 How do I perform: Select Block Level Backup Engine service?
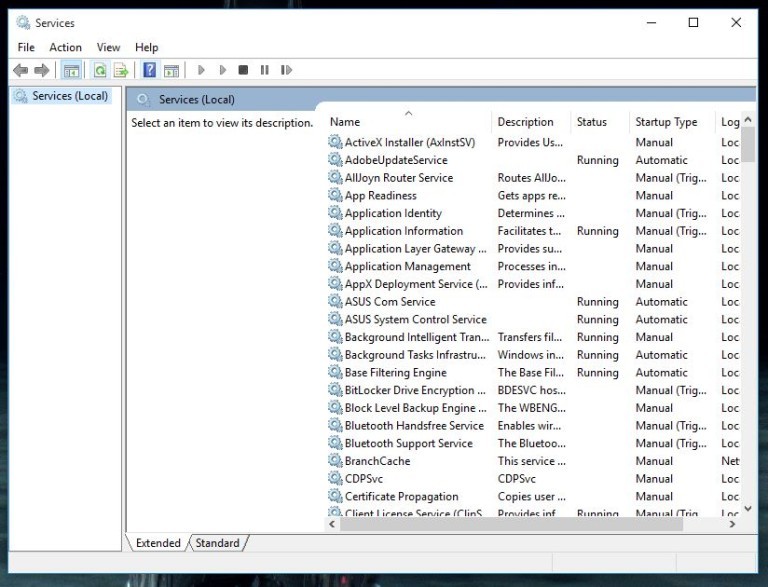533,408
